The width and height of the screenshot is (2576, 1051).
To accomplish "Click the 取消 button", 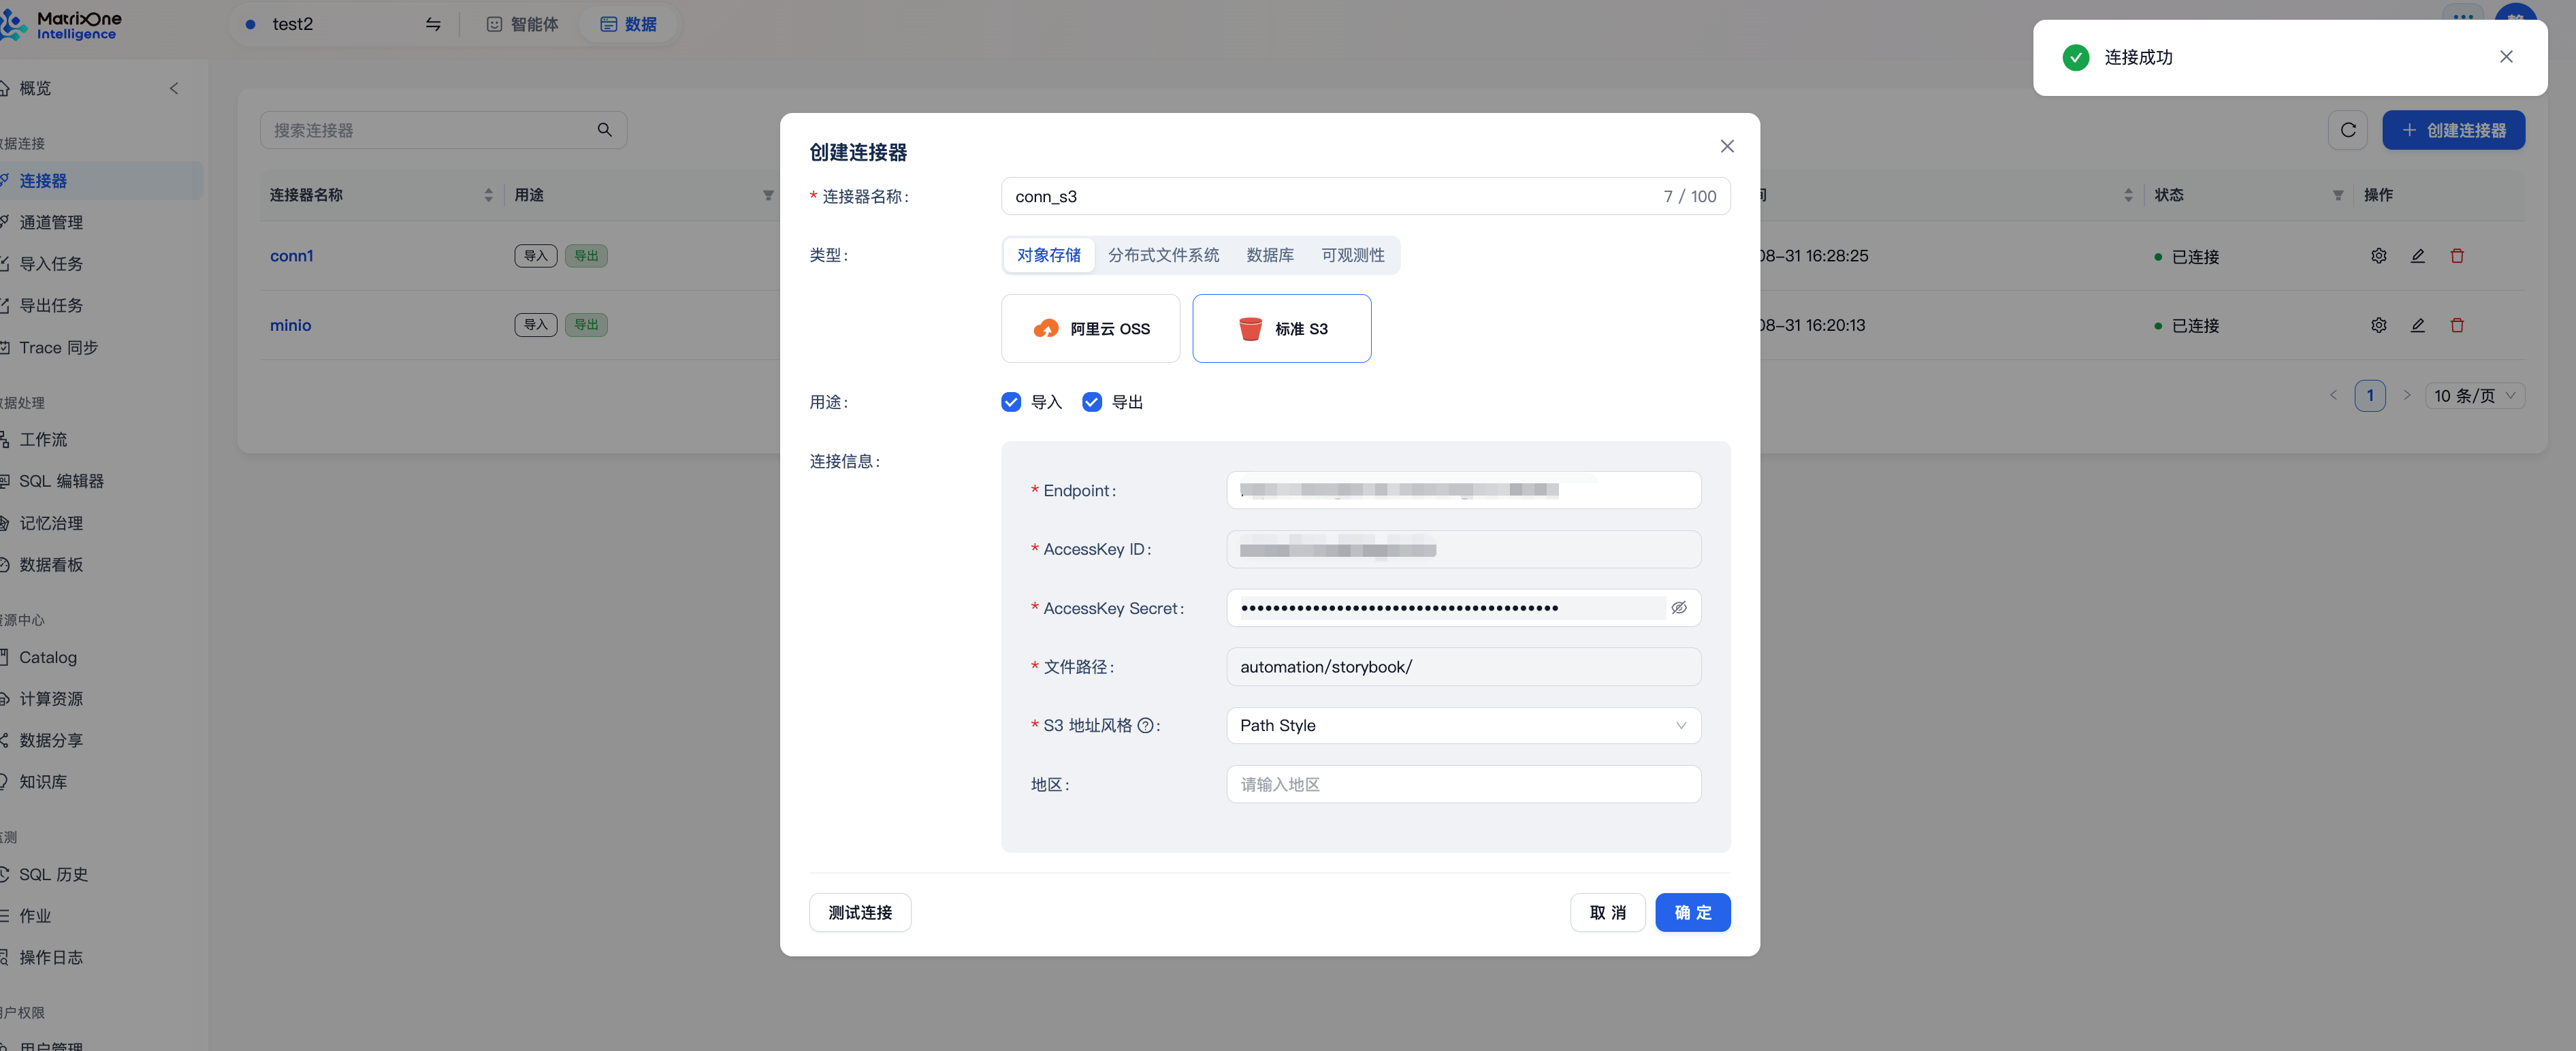I will [1607, 913].
